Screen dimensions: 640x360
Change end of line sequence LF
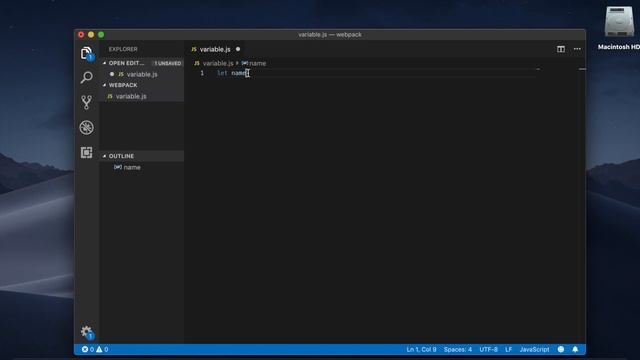point(508,349)
